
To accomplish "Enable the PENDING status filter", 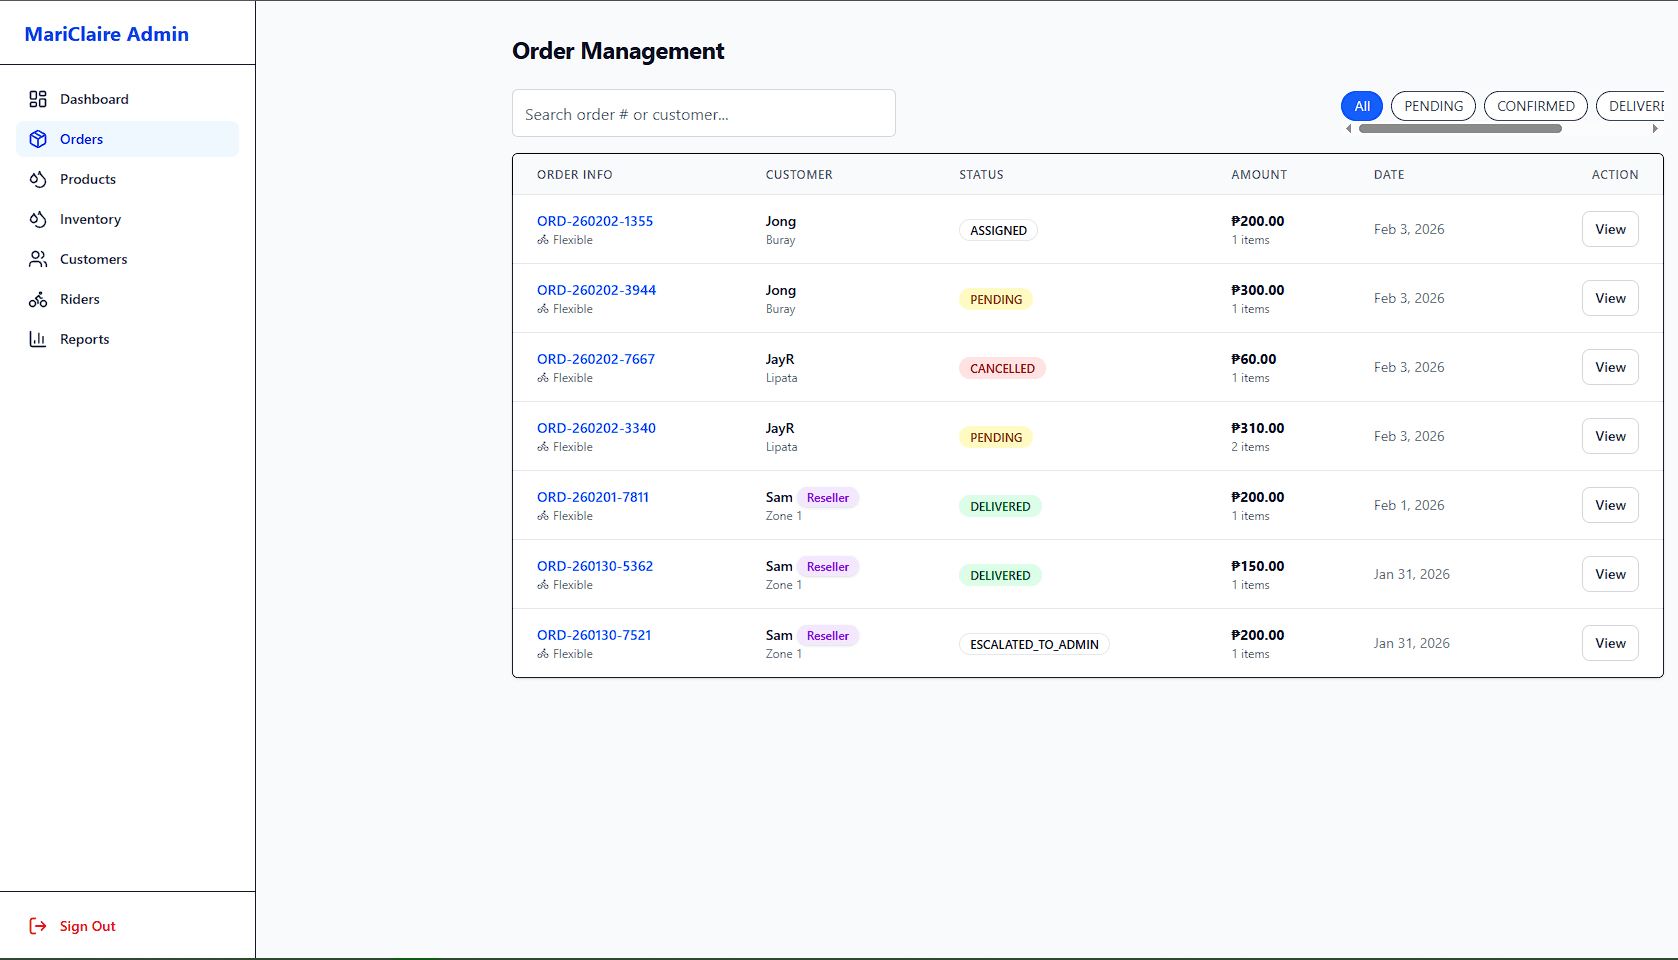I will click(1433, 106).
